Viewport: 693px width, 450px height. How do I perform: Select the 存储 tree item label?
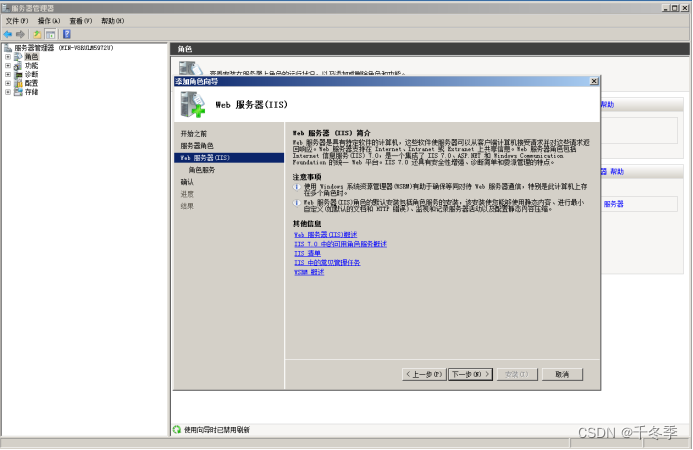31,92
